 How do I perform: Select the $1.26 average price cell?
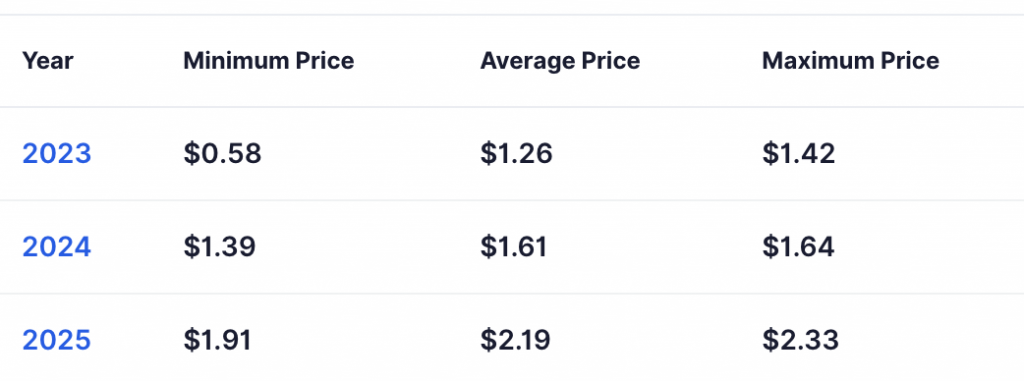[x=517, y=154]
